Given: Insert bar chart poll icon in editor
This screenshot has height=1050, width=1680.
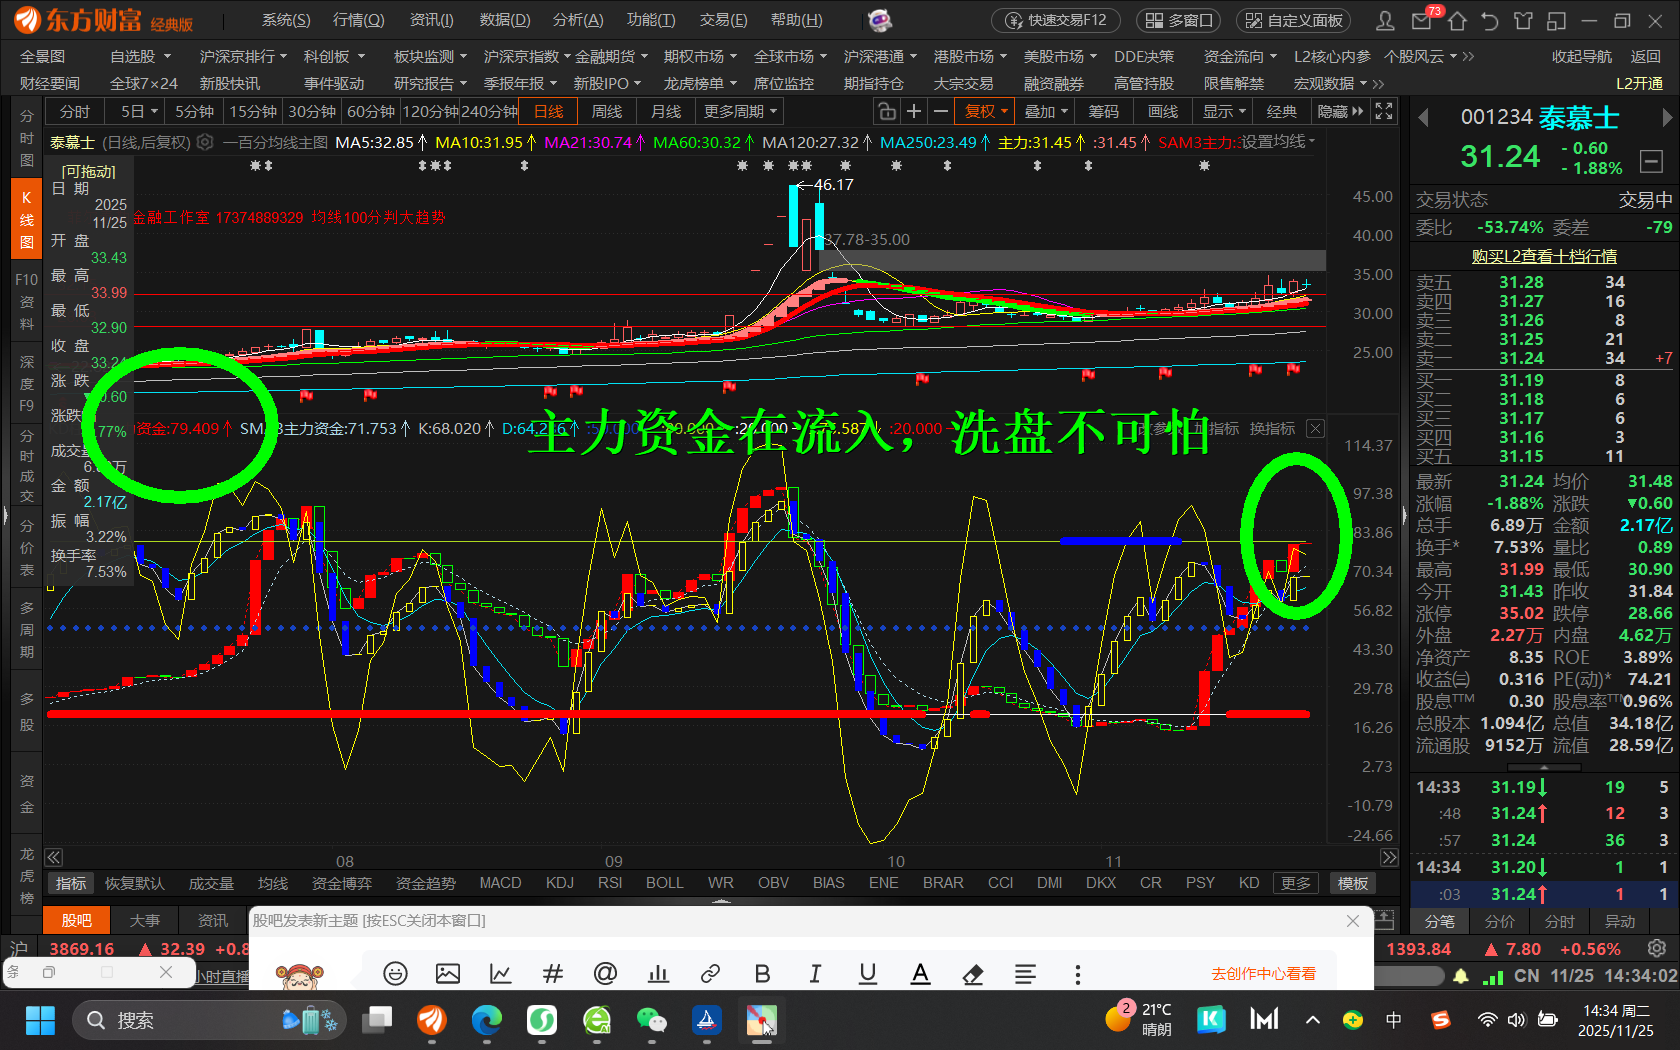Looking at the screenshot, I should [658, 973].
